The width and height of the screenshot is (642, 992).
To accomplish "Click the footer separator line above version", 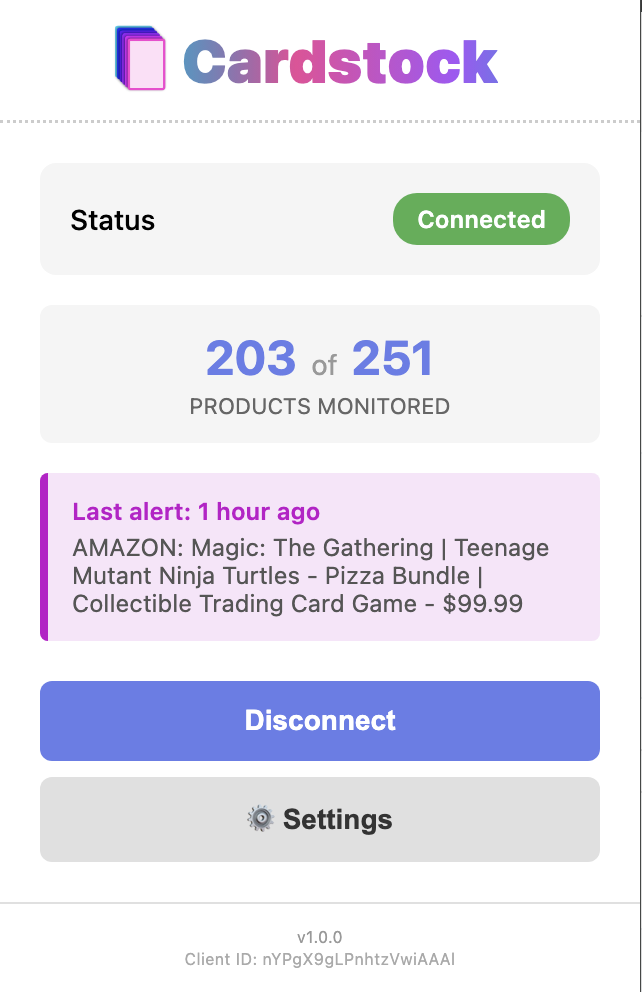I will (x=320, y=903).
